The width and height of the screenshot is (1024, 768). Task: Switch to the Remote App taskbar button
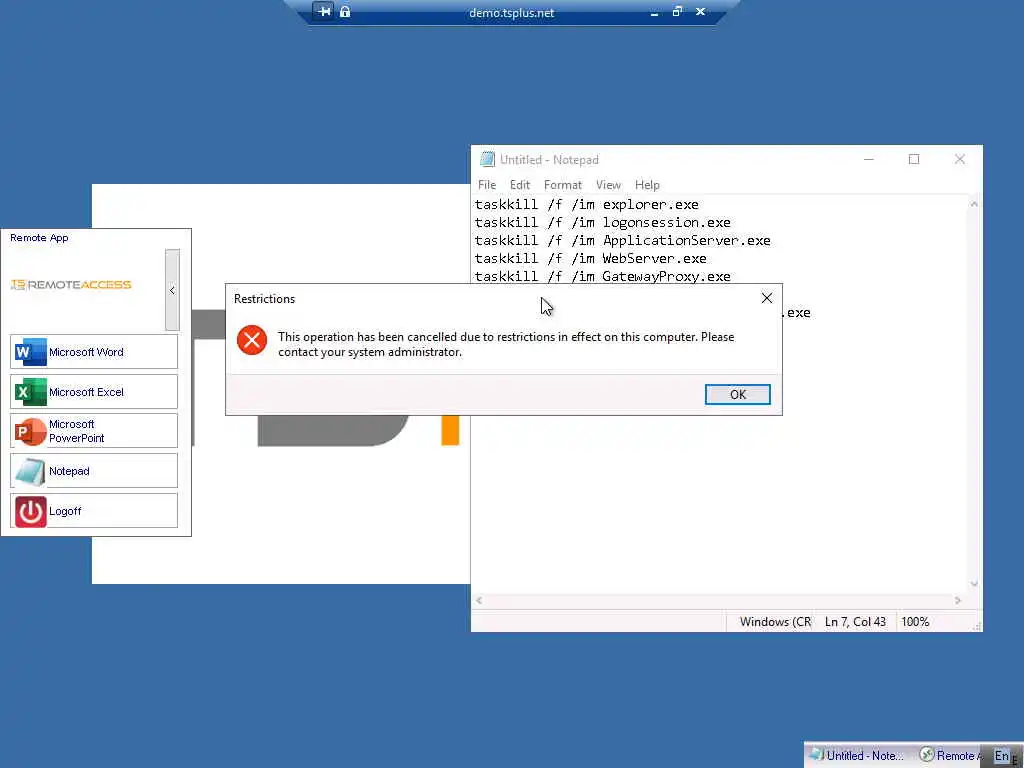pyautogui.click(x=950, y=756)
